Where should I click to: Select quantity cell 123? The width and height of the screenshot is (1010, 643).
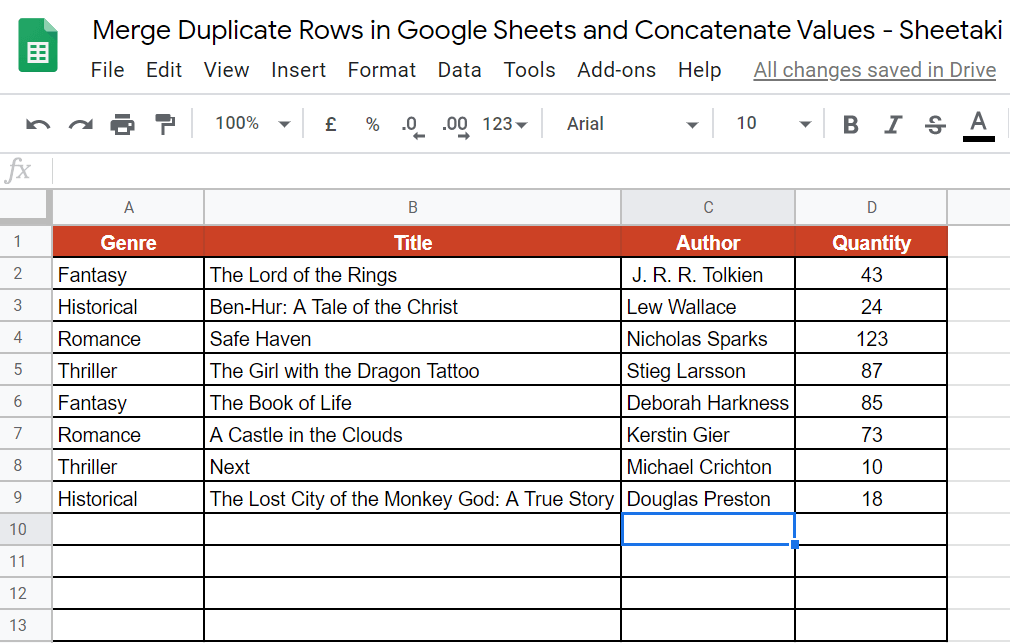point(872,339)
